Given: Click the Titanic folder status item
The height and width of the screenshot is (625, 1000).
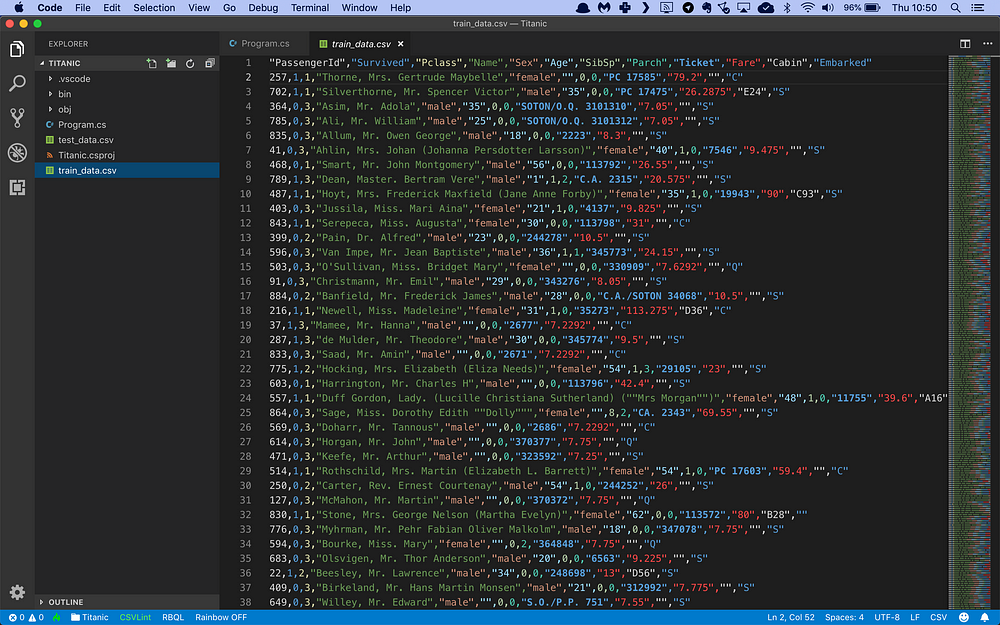Looking at the screenshot, I should click(89, 617).
